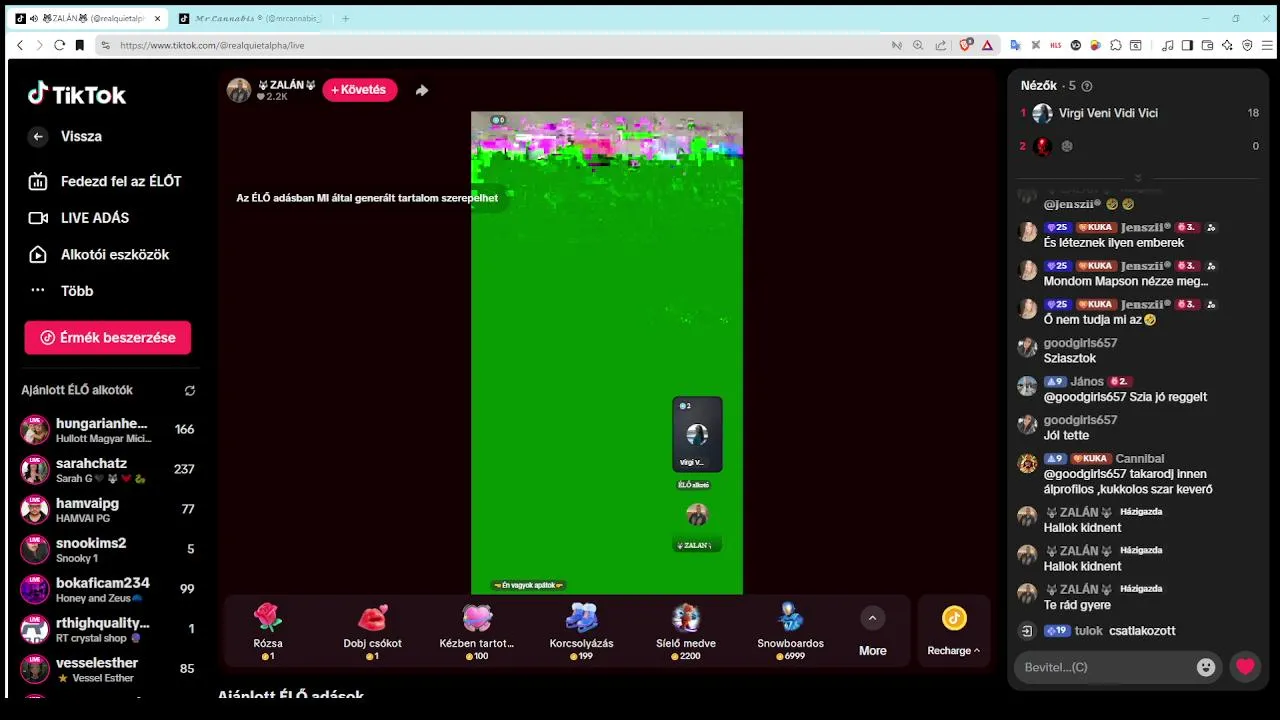
Task: Click János username in chat
Action: pos(1087,382)
